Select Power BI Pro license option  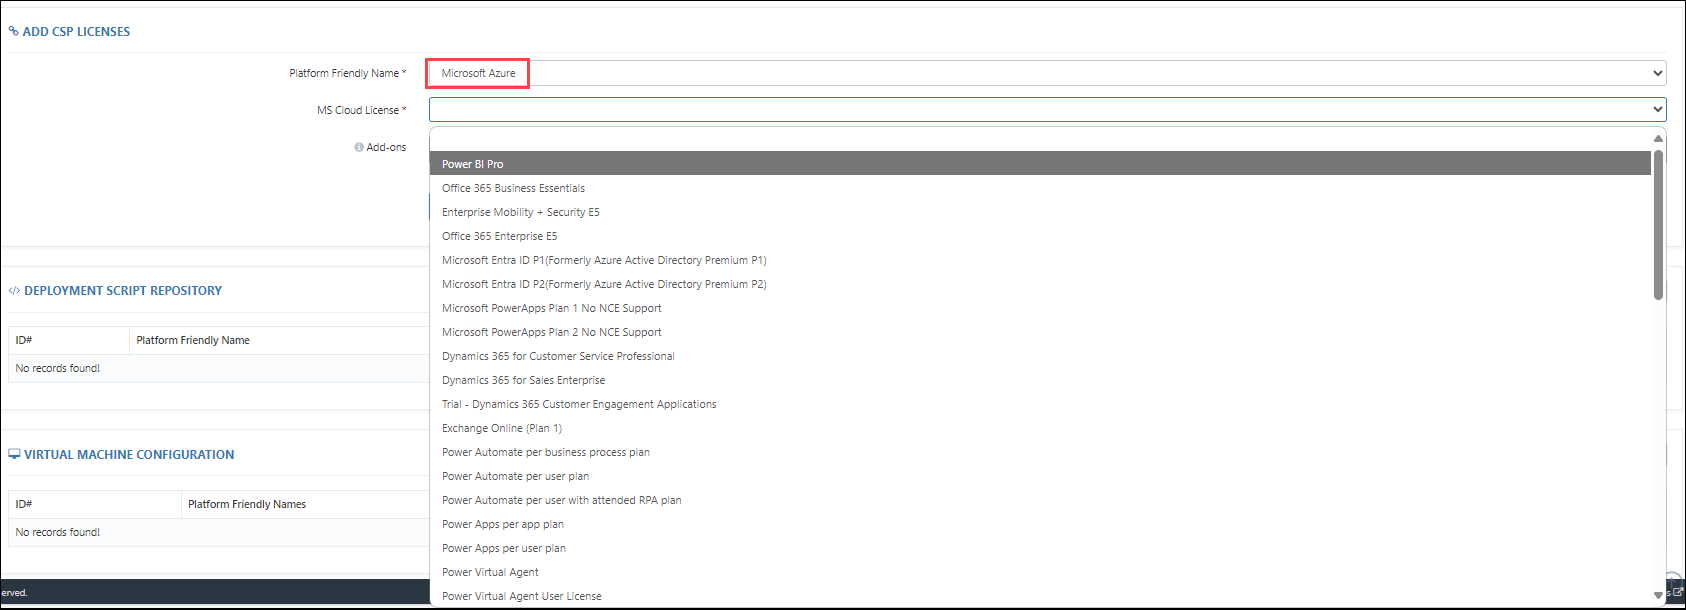[1040, 164]
